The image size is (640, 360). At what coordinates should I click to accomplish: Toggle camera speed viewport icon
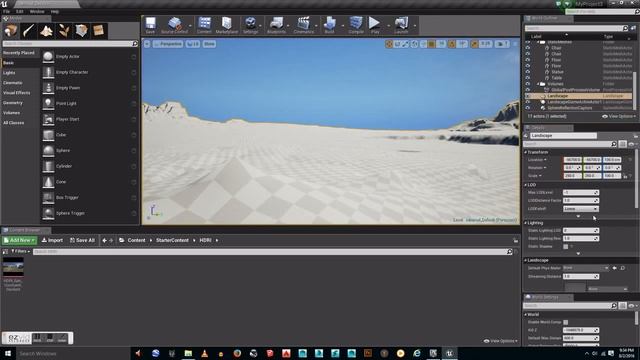click(x=502, y=44)
